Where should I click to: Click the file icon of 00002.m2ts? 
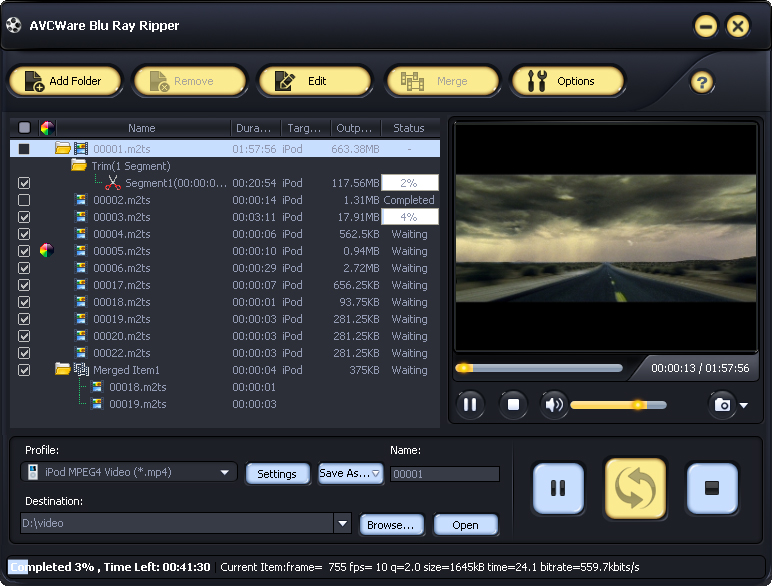(x=81, y=199)
